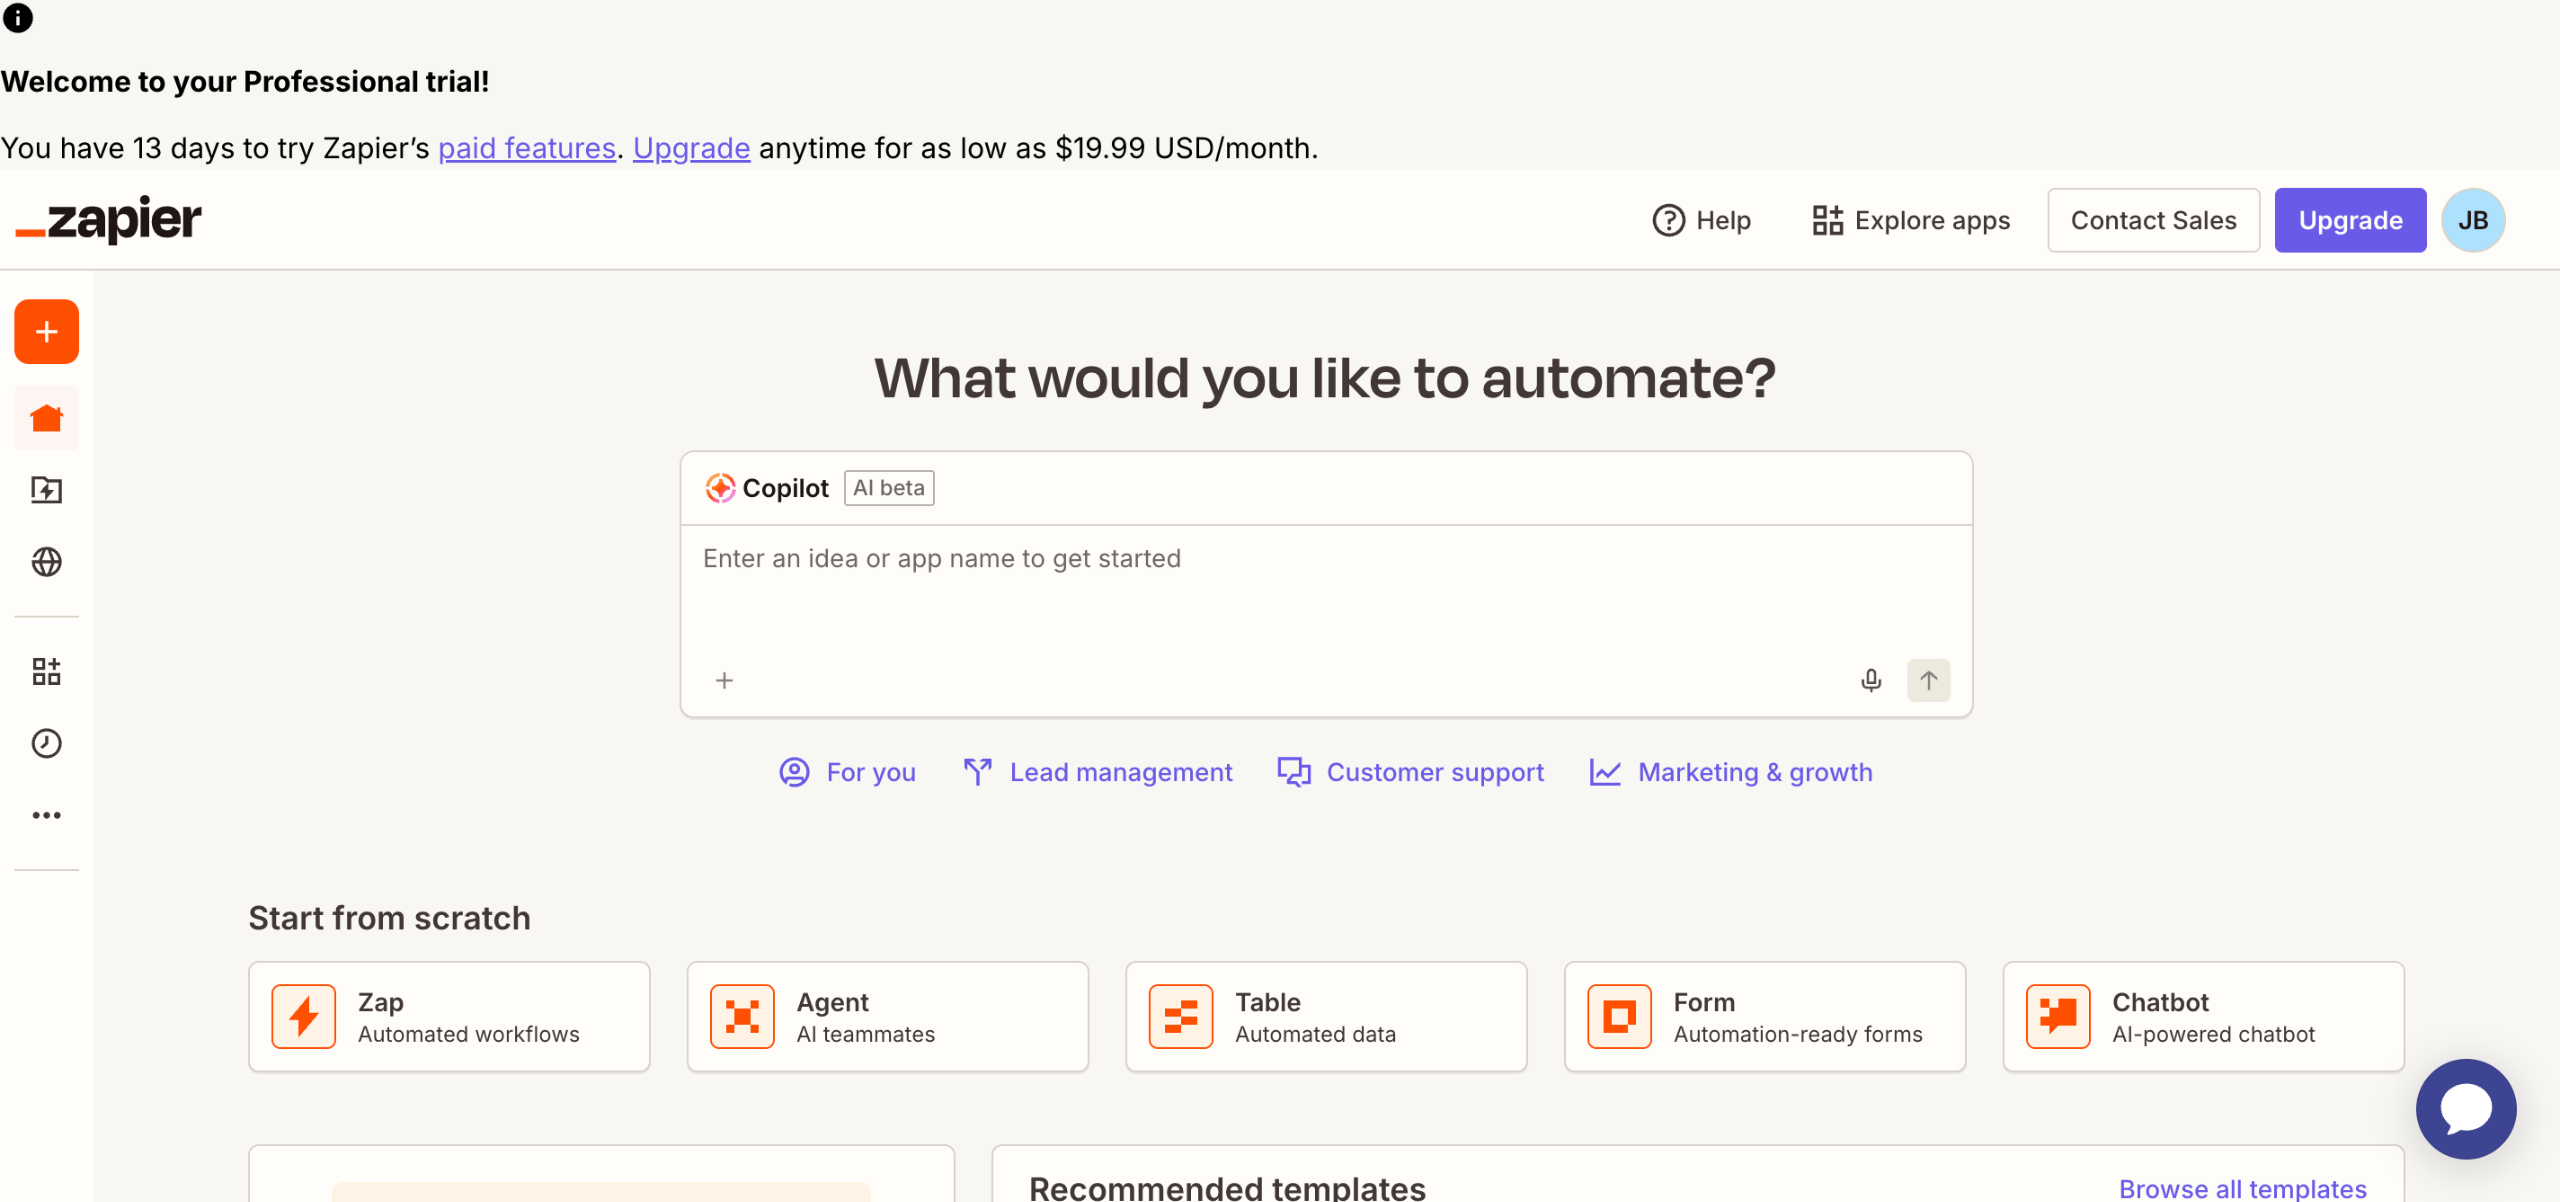Open the Home icon in sidebar
The image size is (2560, 1202).
[x=46, y=418]
